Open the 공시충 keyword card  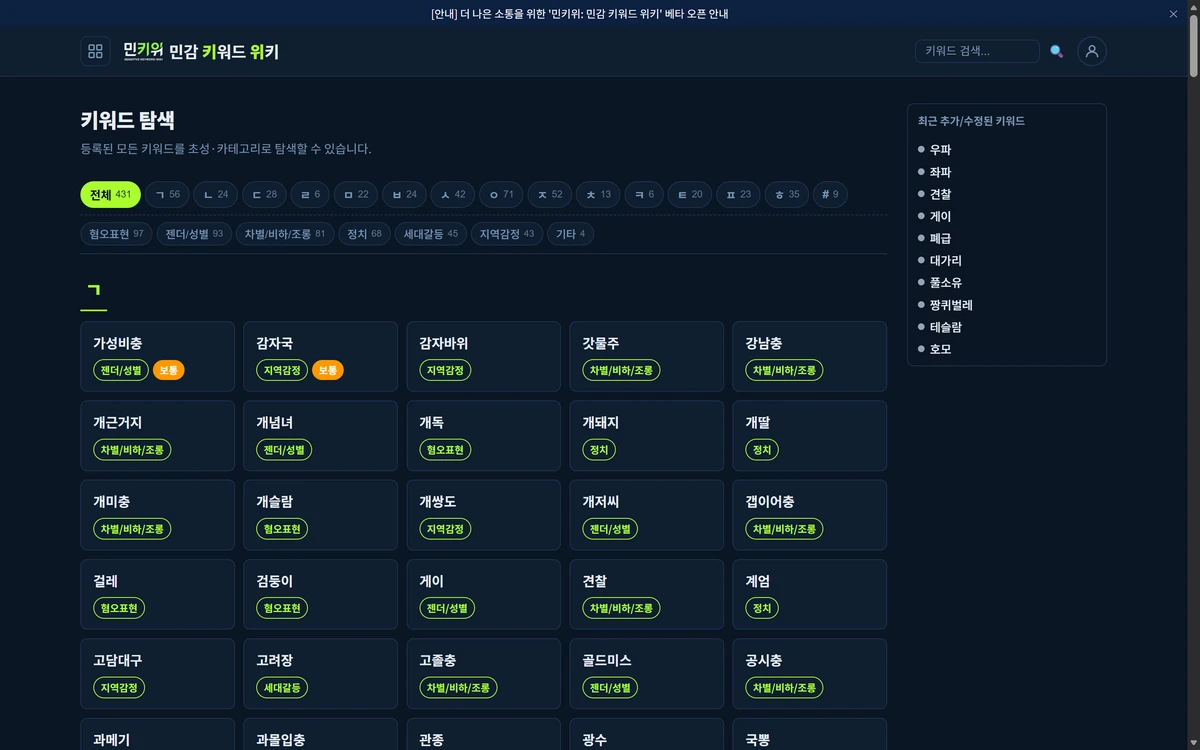point(809,674)
